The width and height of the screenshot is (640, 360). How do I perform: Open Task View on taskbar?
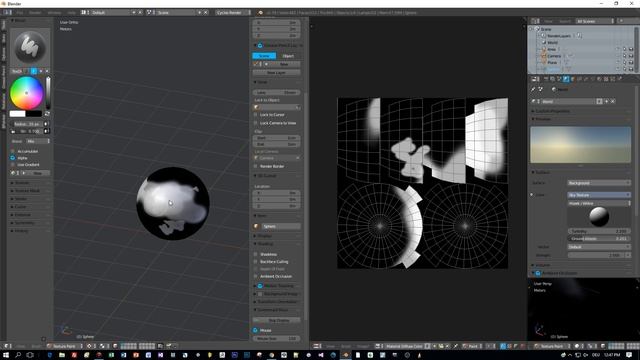click(30, 355)
